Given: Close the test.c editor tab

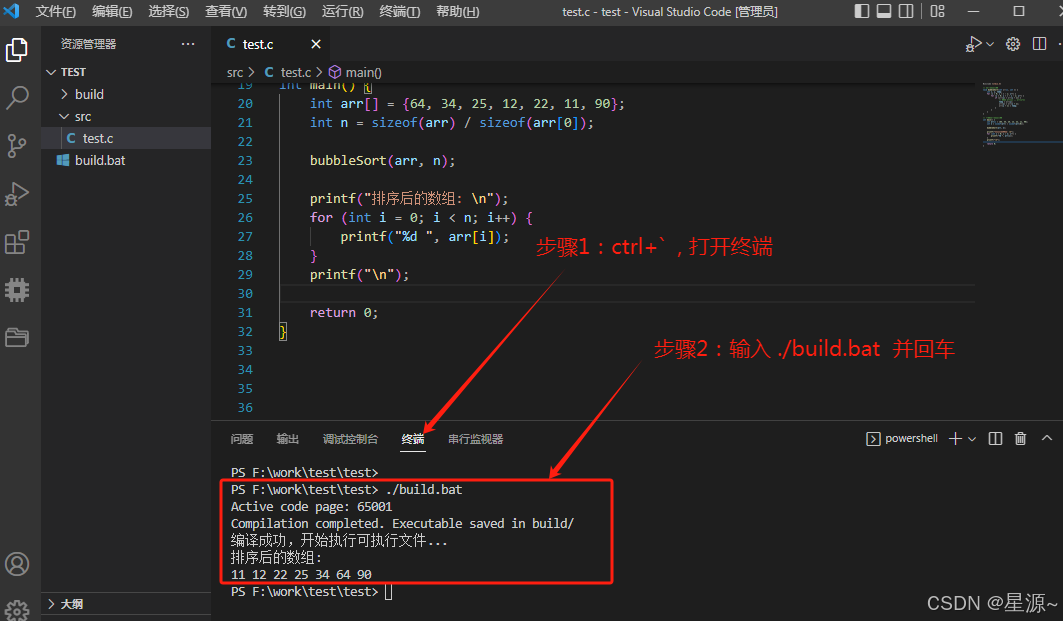Looking at the screenshot, I should pos(316,44).
